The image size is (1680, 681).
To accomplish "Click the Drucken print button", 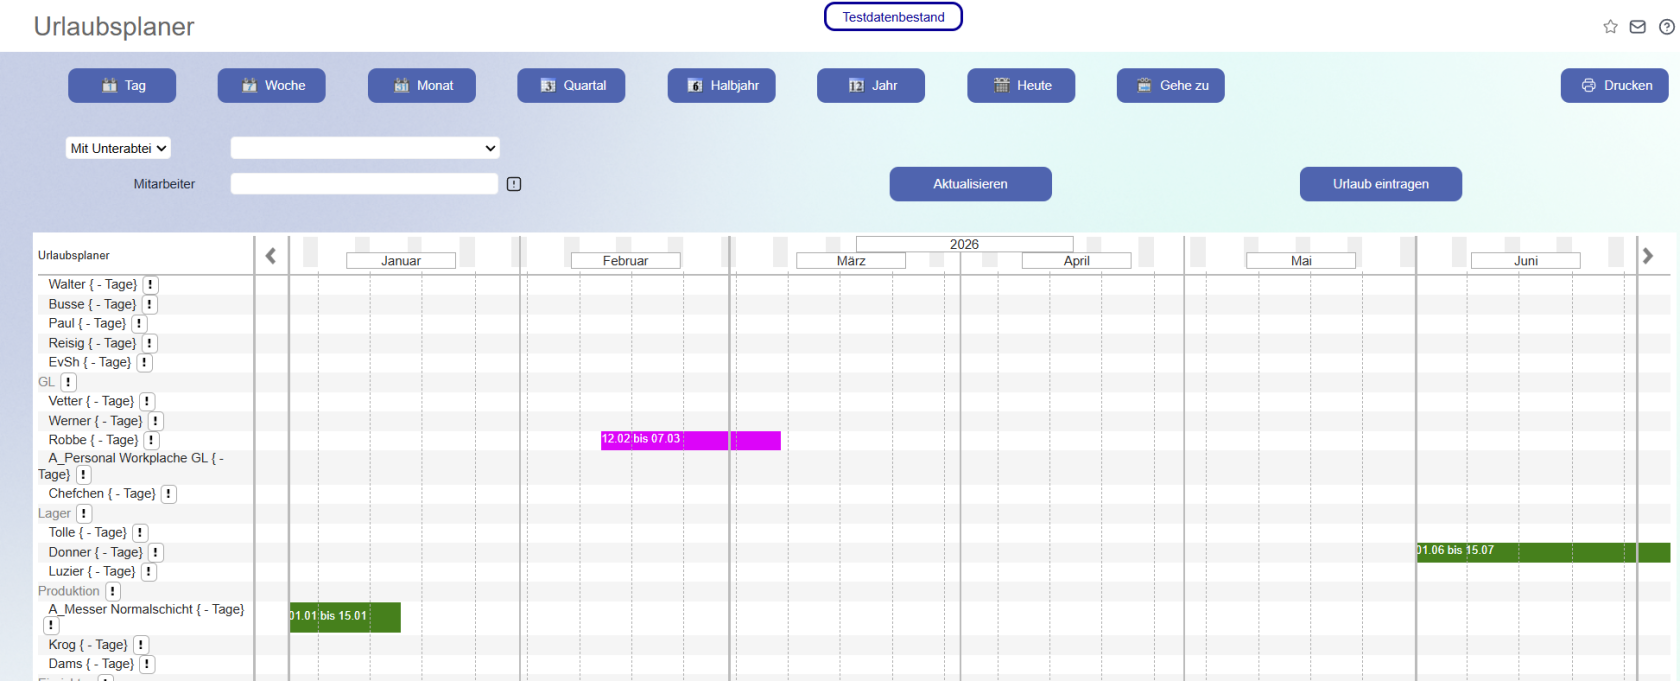I will pyautogui.click(x=1615, y=85).
